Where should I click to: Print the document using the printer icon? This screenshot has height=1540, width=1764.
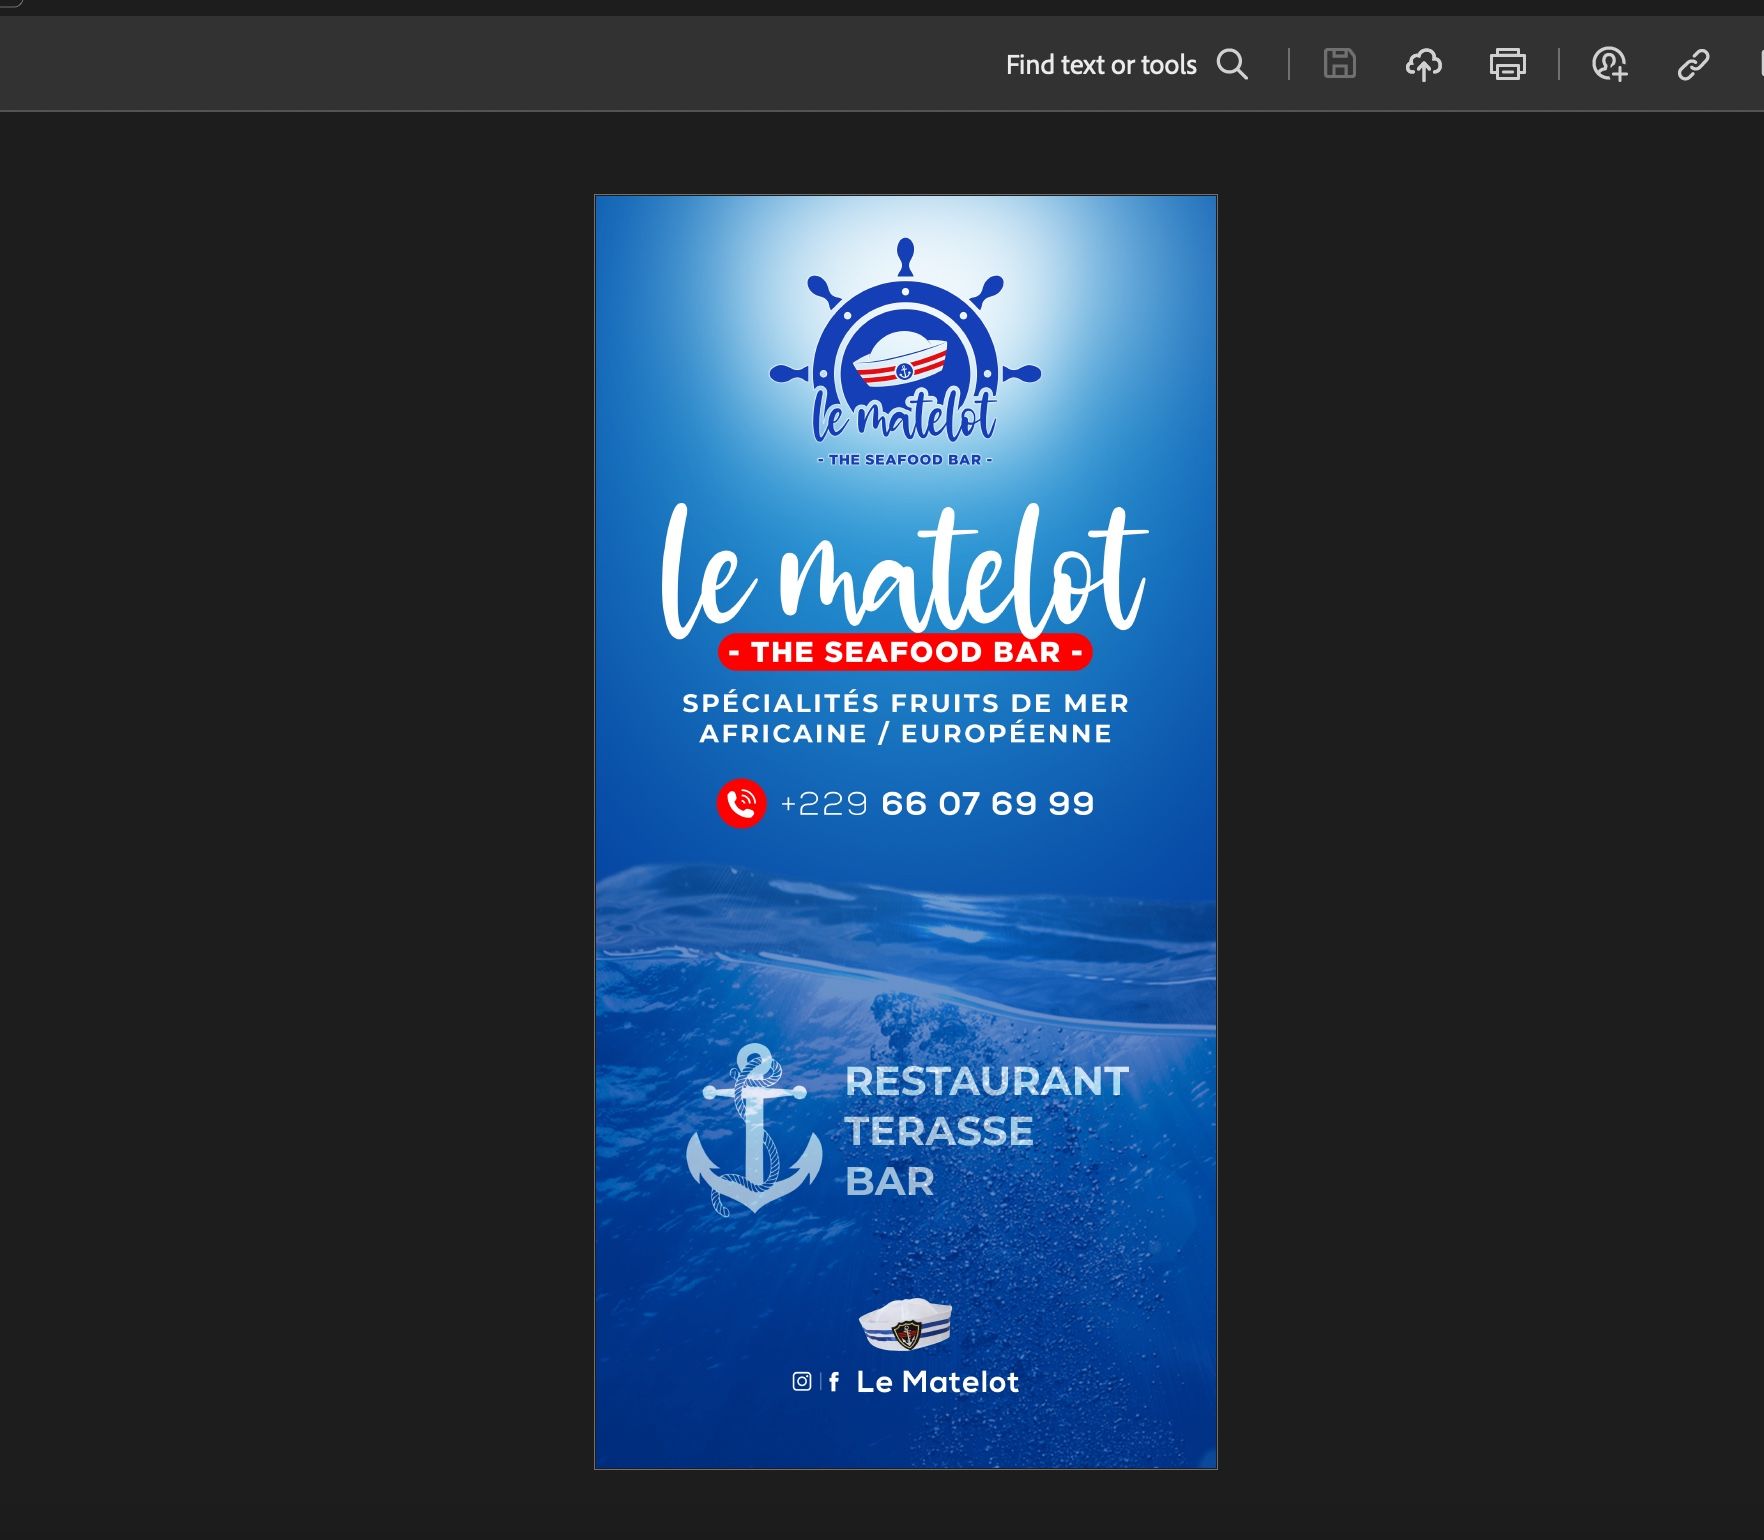click(x=1508, y=64)
